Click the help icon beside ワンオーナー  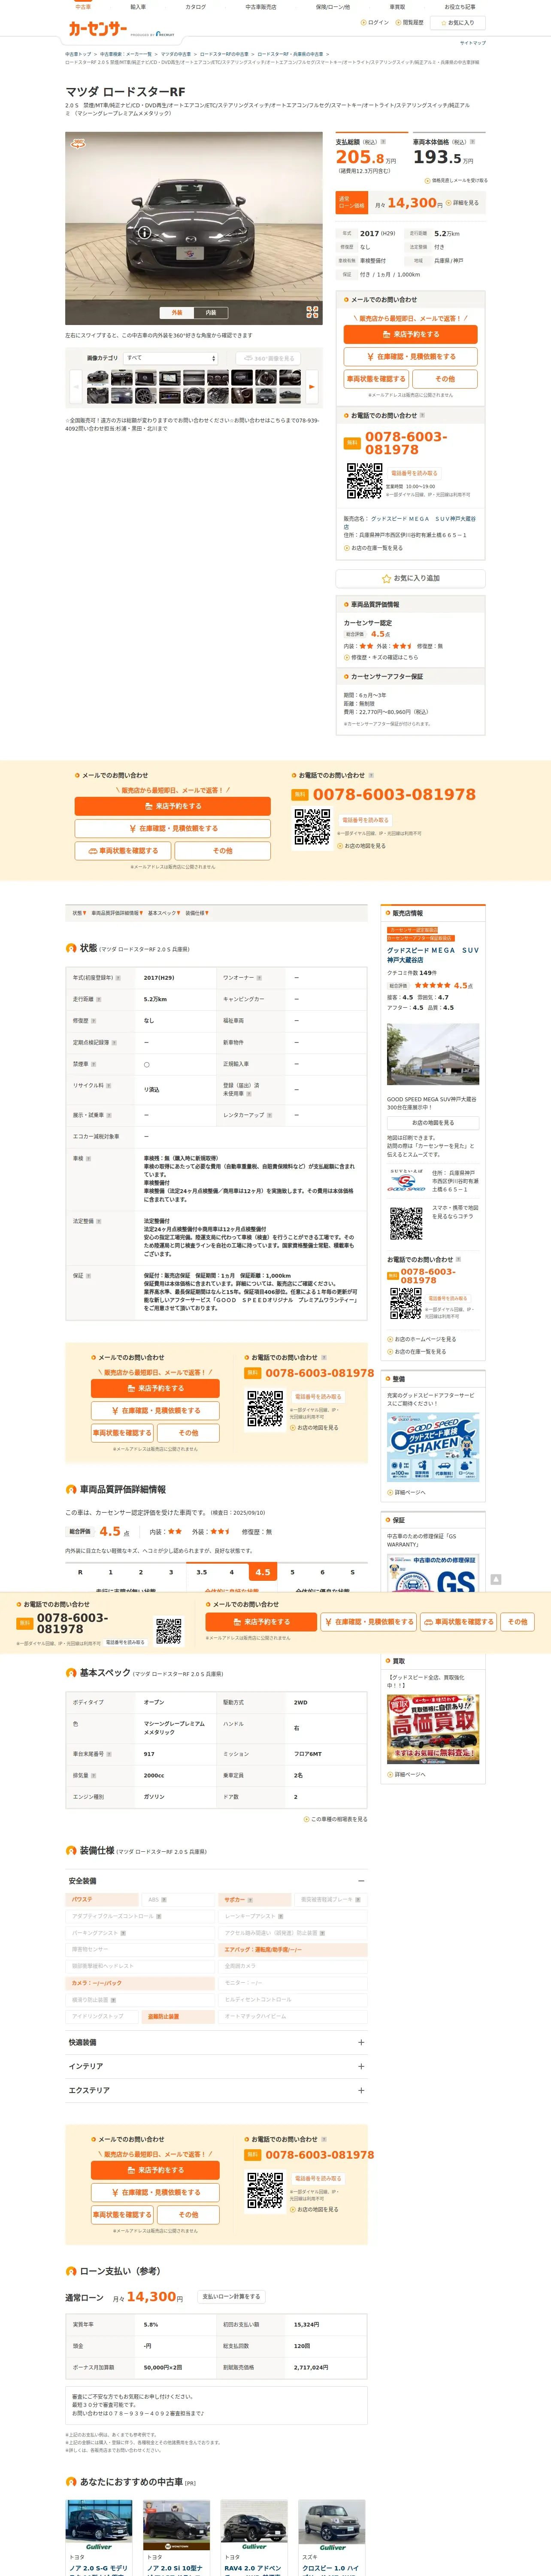point(259,977)
